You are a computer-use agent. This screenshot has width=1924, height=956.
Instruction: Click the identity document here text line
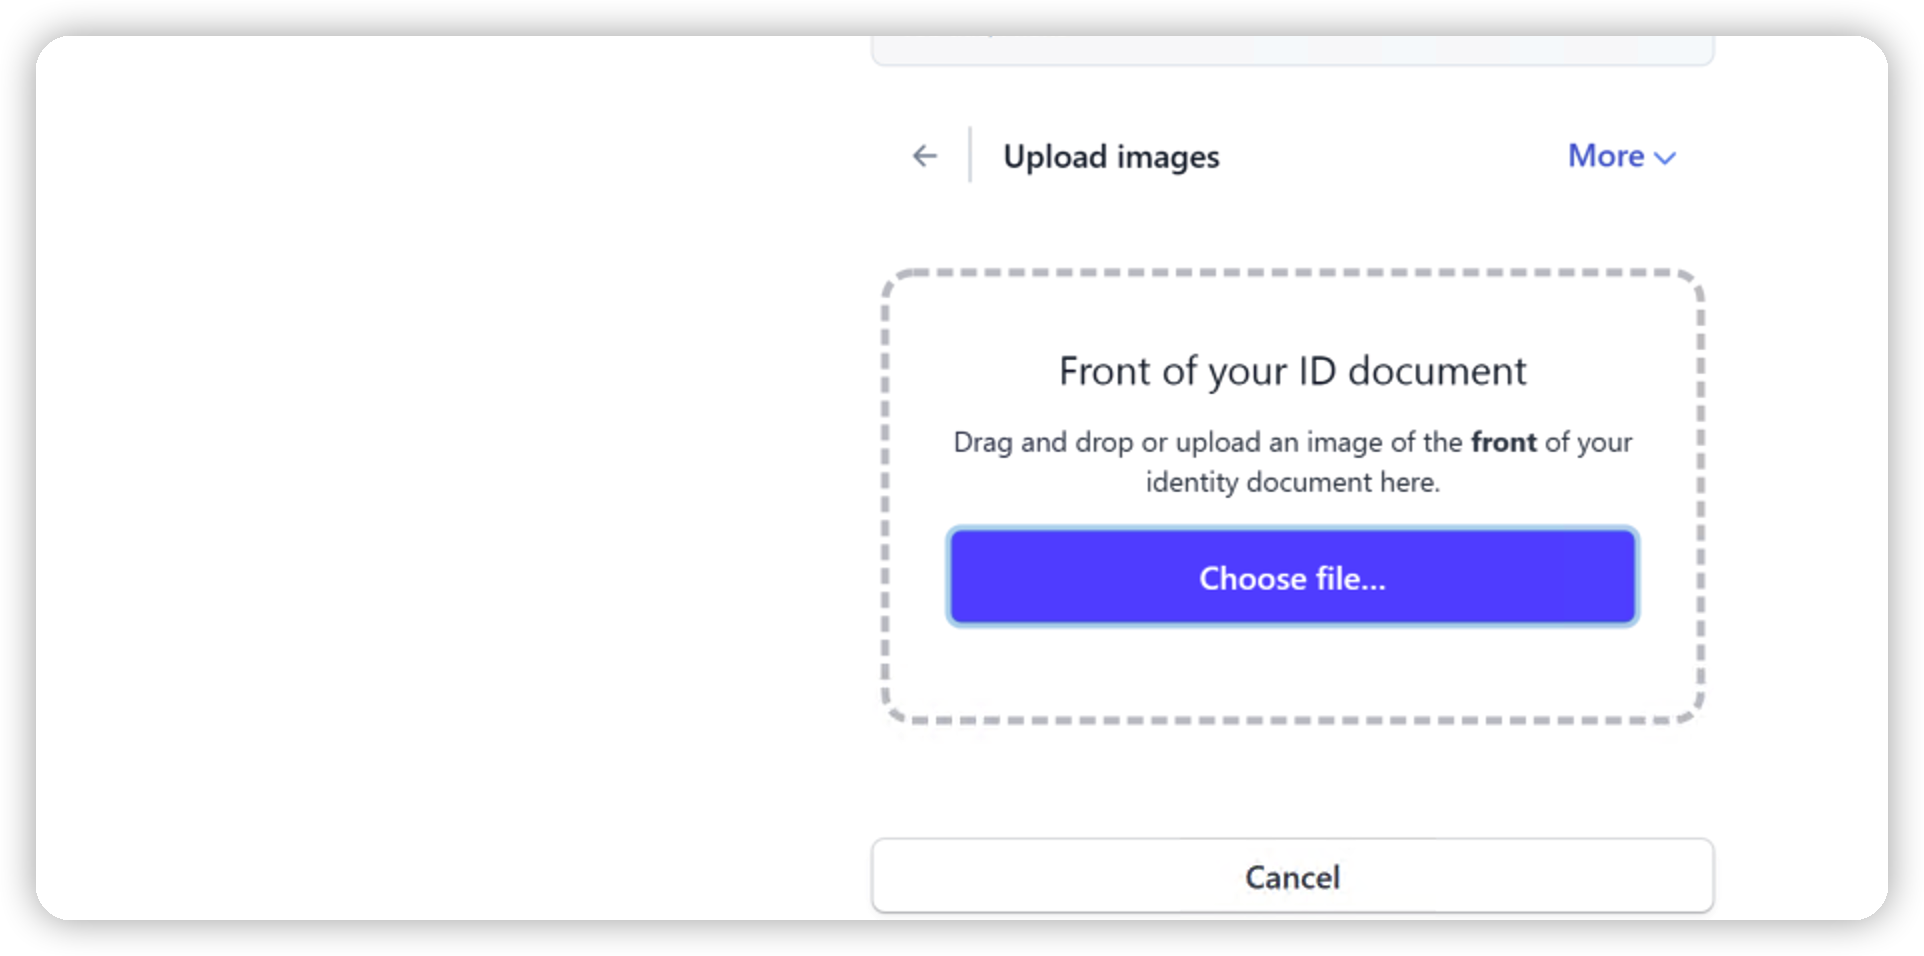click(1292, 482)
